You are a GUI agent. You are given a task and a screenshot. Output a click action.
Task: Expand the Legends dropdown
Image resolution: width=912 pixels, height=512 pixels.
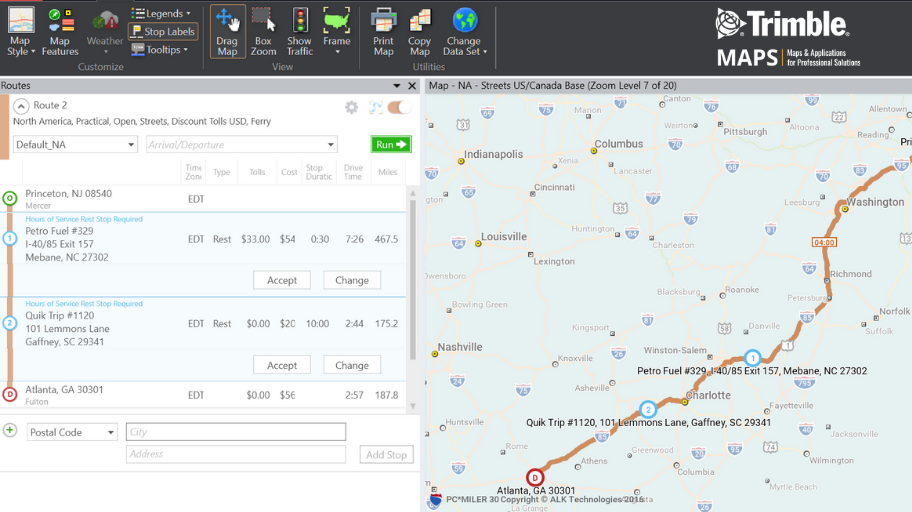click(161, 13)
